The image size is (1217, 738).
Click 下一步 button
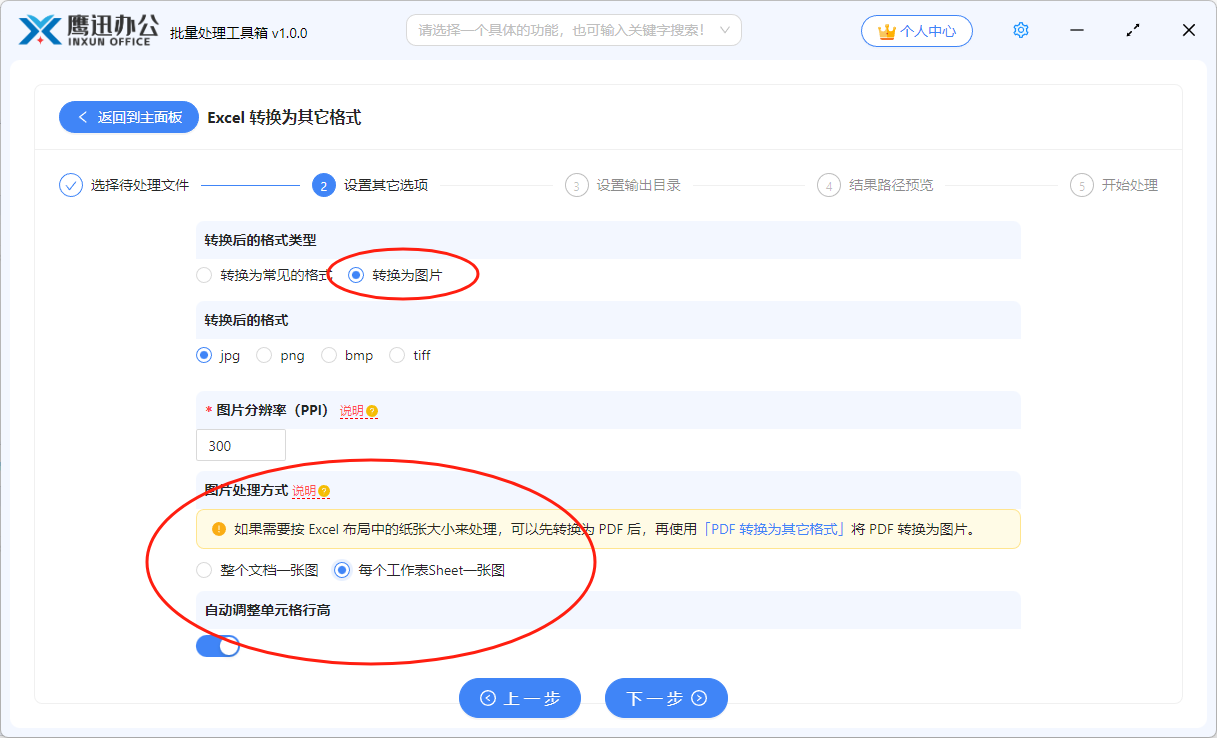[x=666, y=698]
